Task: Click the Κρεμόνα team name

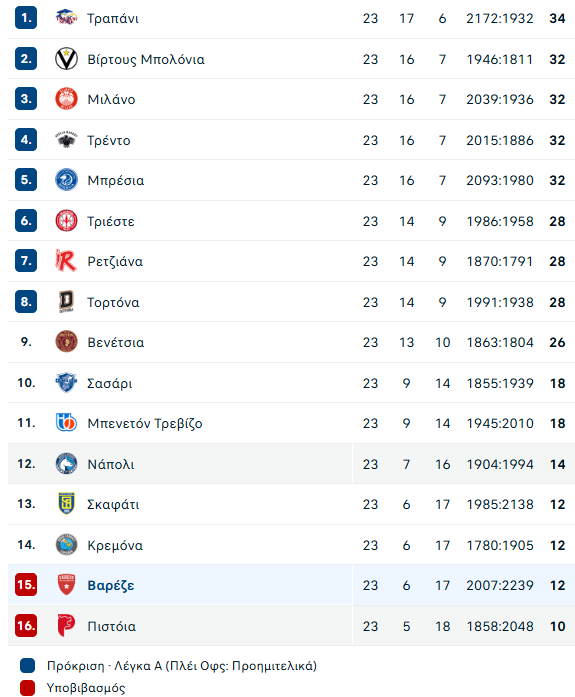Action: tap(115, 545)
